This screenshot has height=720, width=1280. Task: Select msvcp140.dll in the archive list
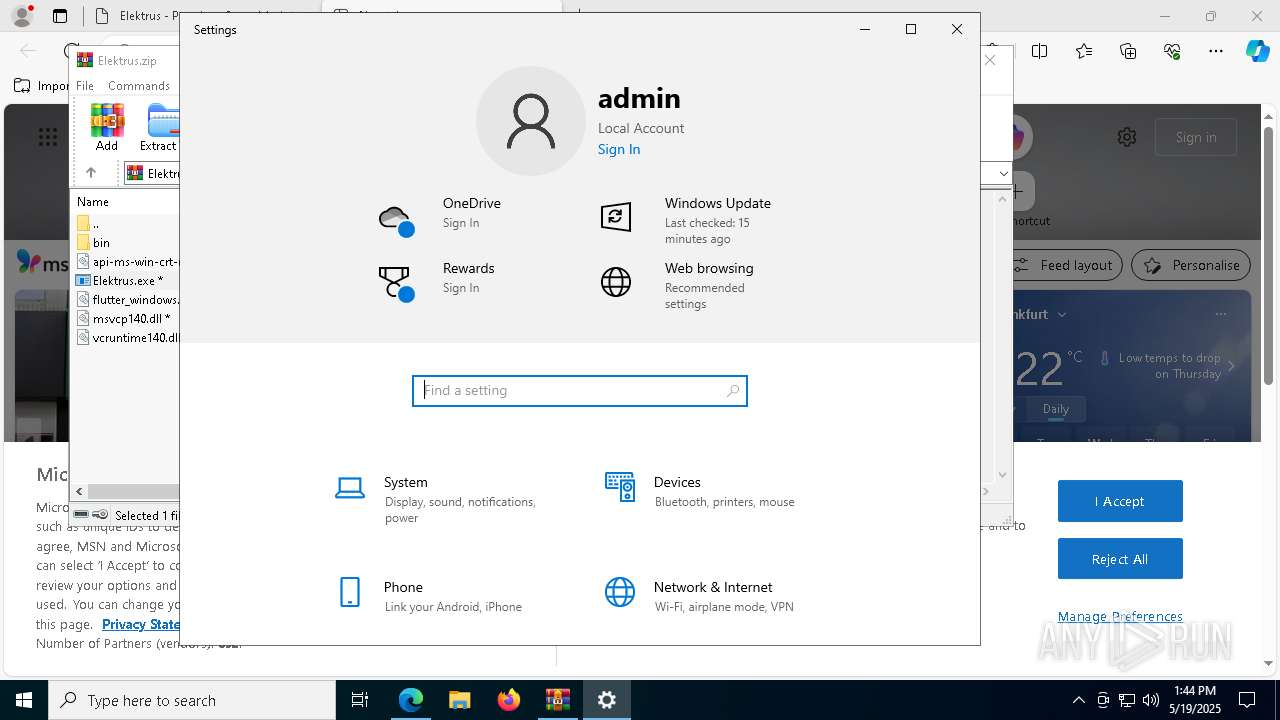[128, 319]
